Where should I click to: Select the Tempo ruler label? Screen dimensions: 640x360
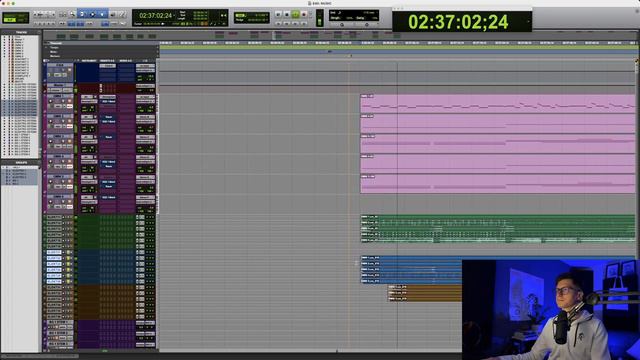click(x=54, y=47)
